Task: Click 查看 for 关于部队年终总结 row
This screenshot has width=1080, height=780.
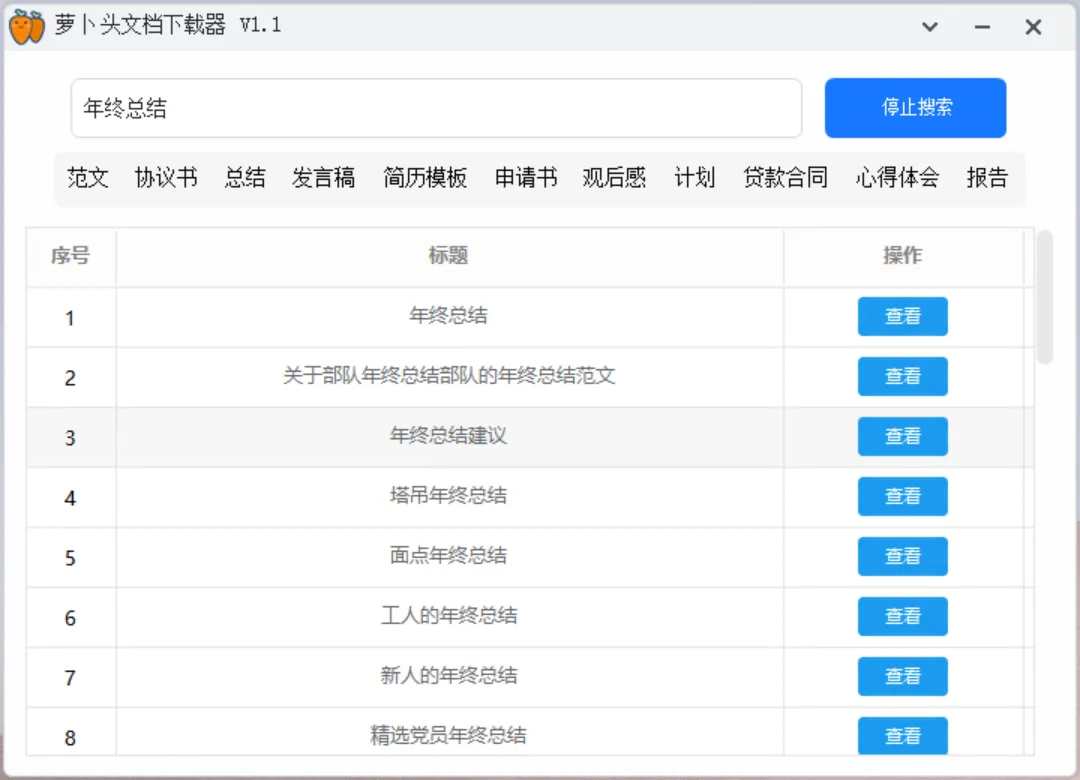Action: pos(902,376)
